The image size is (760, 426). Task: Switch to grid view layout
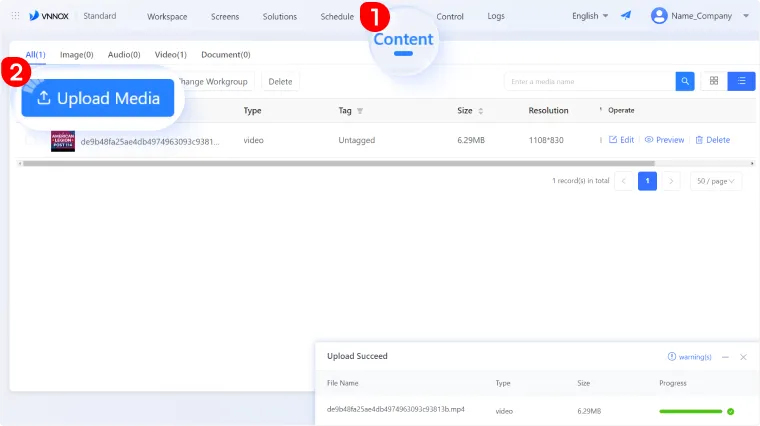point(714,81)
